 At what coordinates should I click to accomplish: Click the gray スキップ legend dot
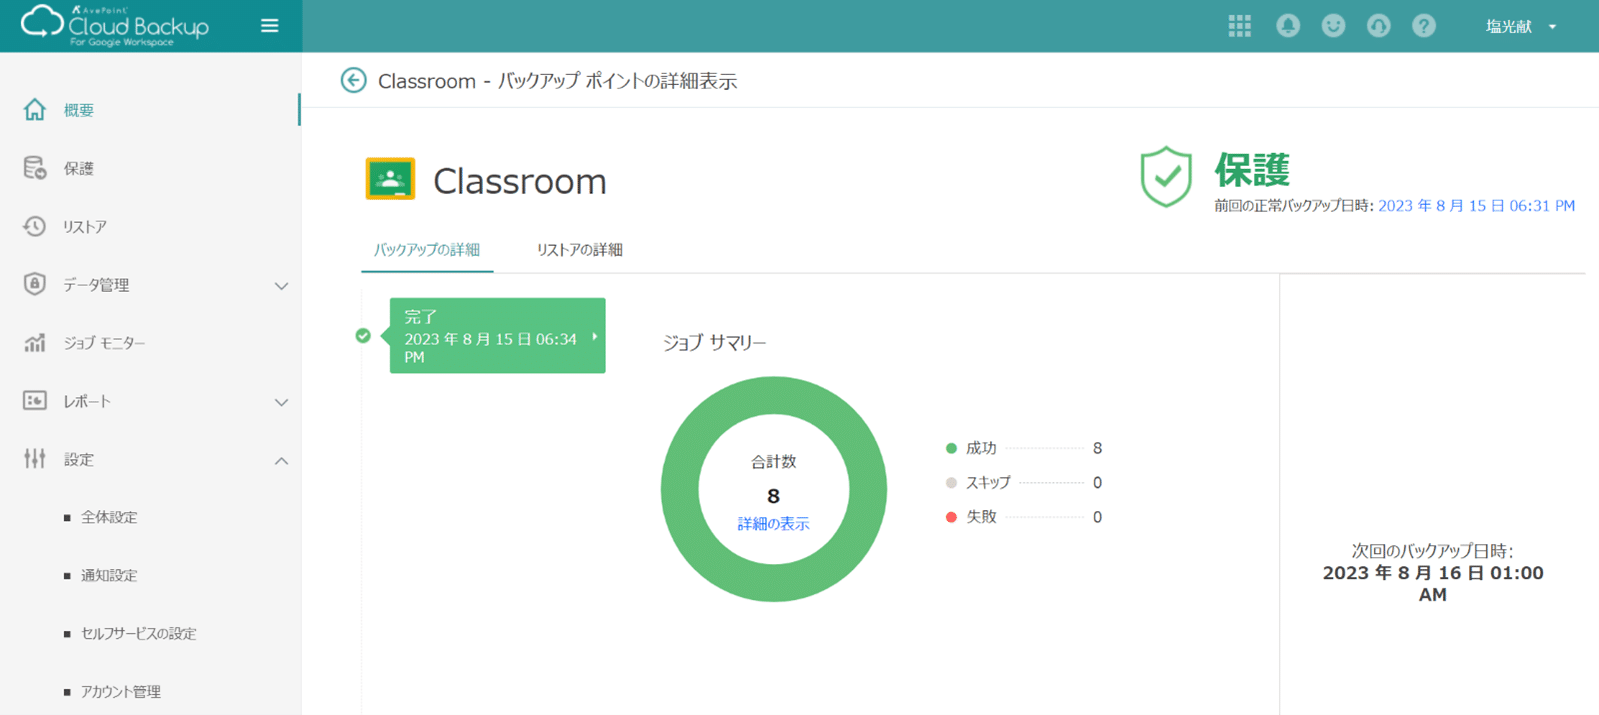point(951,483)
